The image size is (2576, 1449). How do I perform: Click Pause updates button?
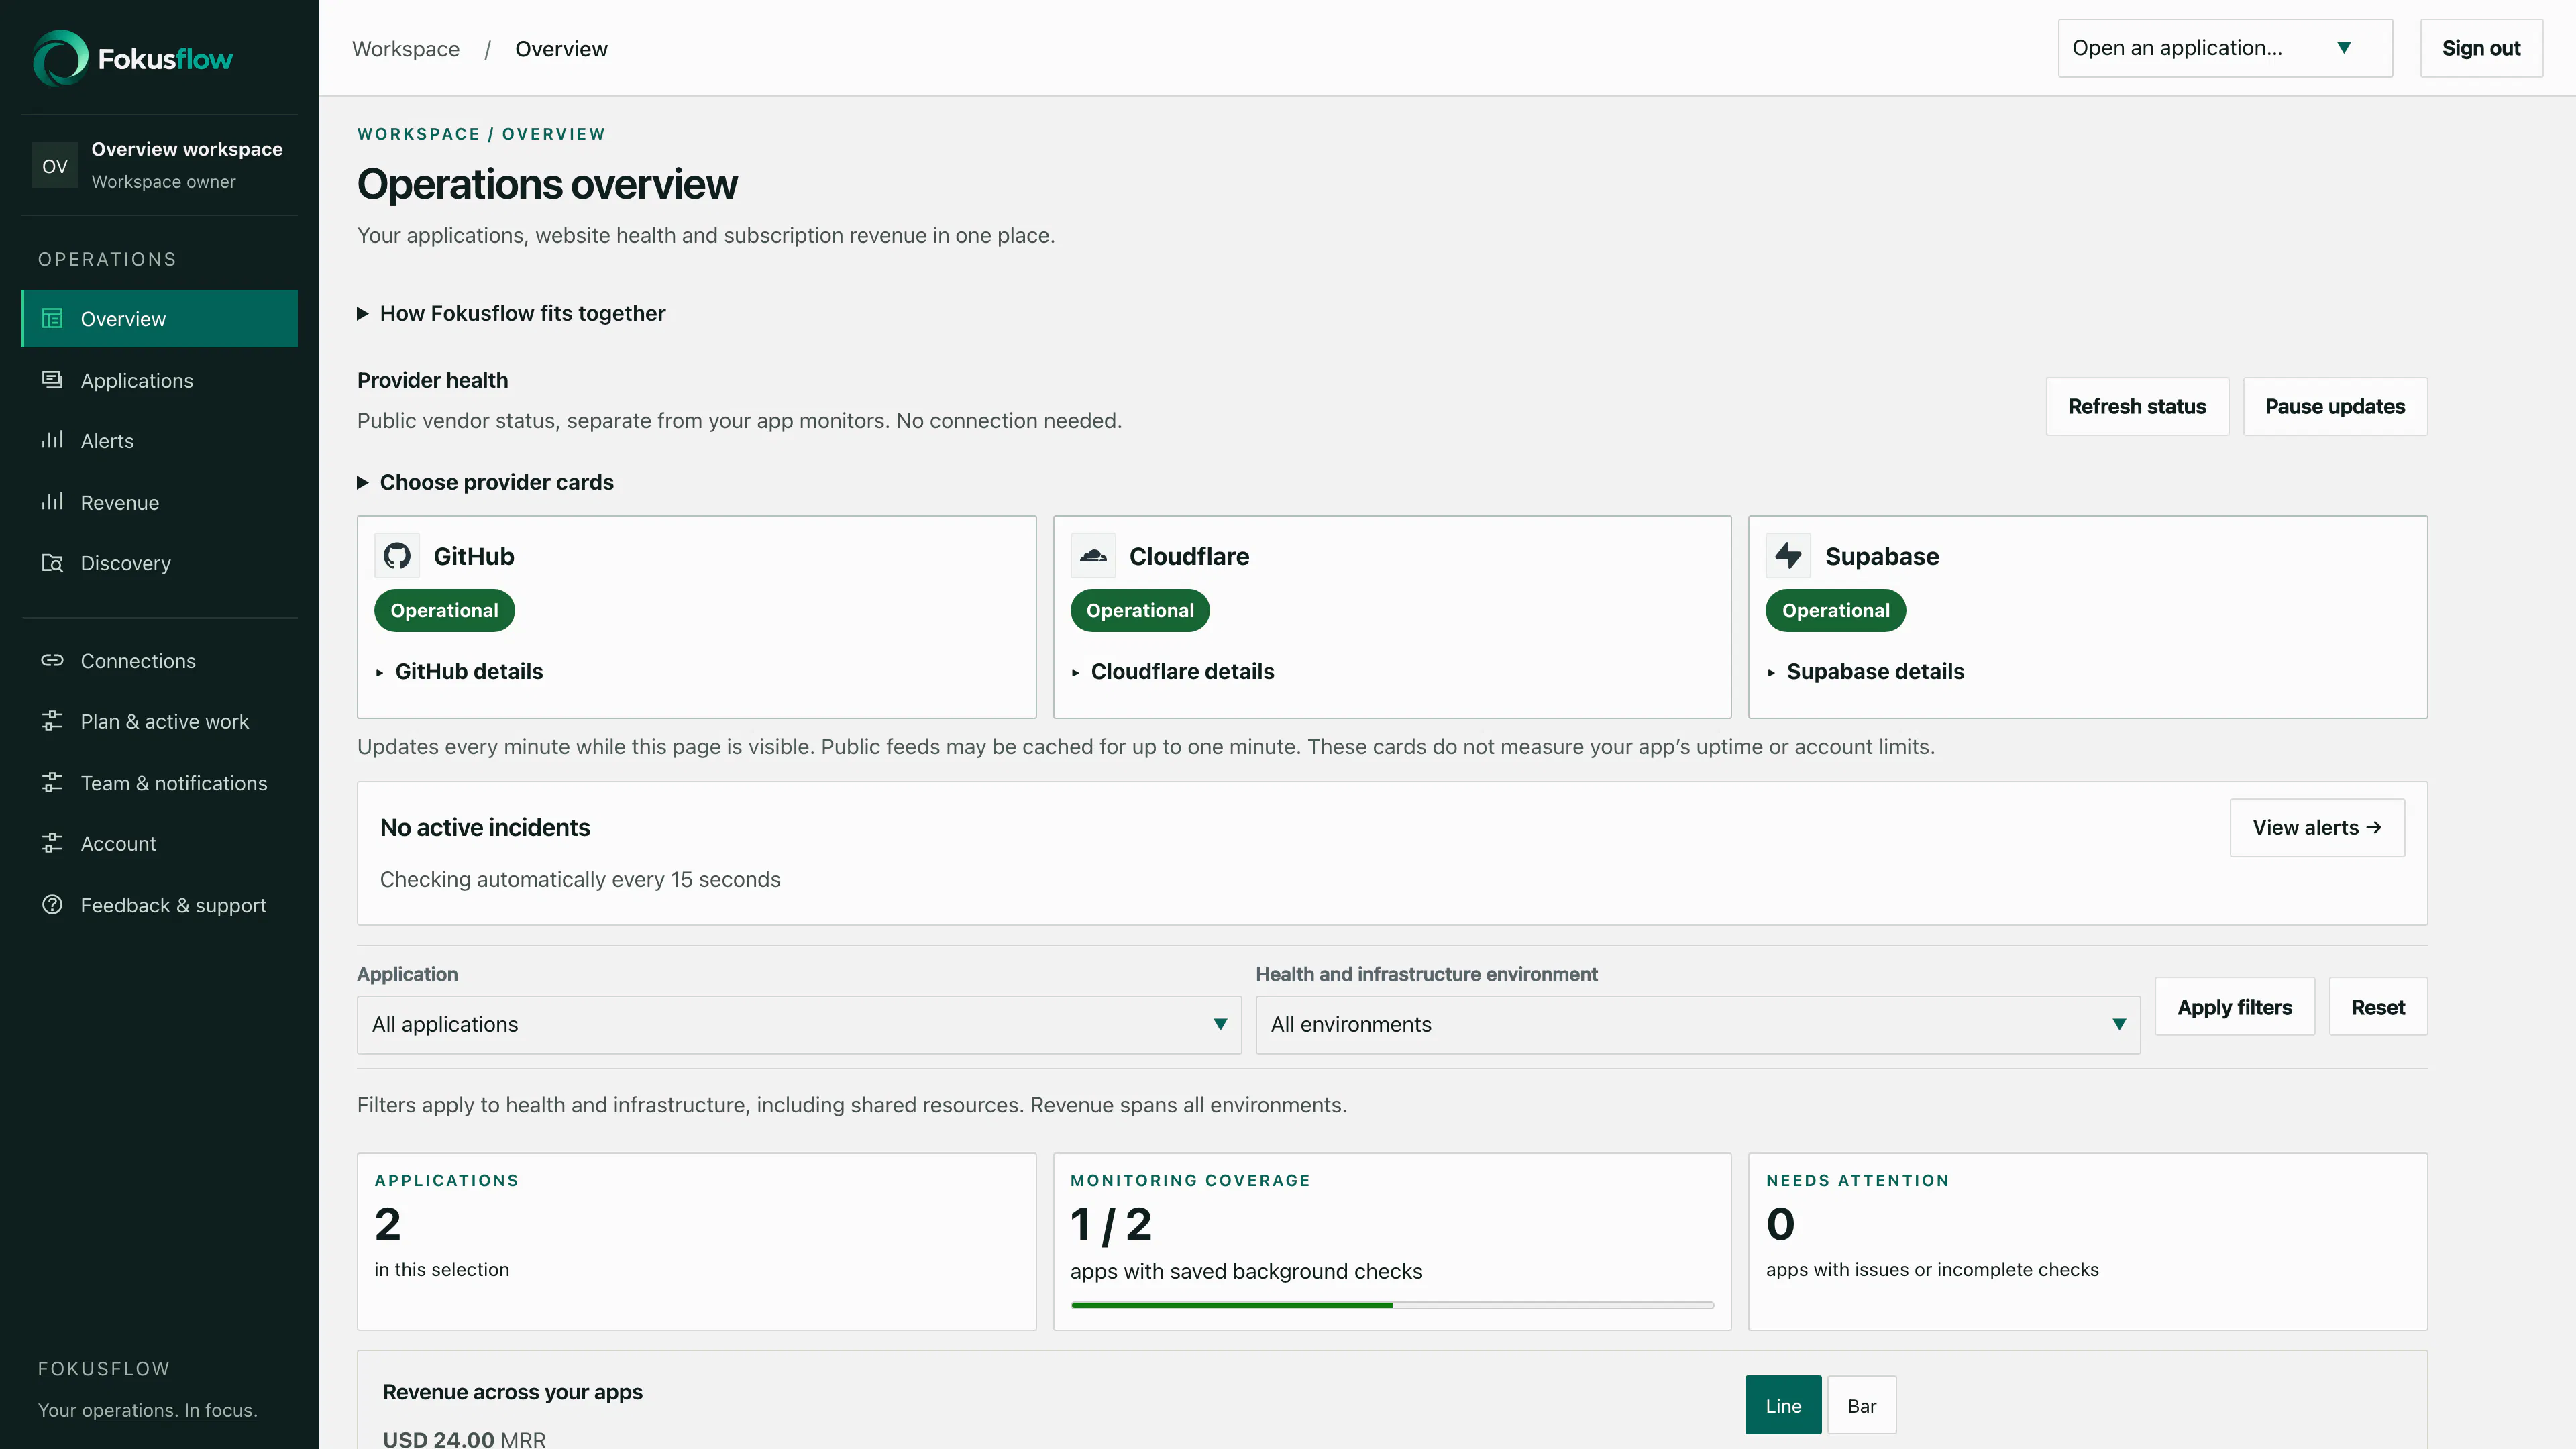pyautogui.click(x=2335, y=406)
